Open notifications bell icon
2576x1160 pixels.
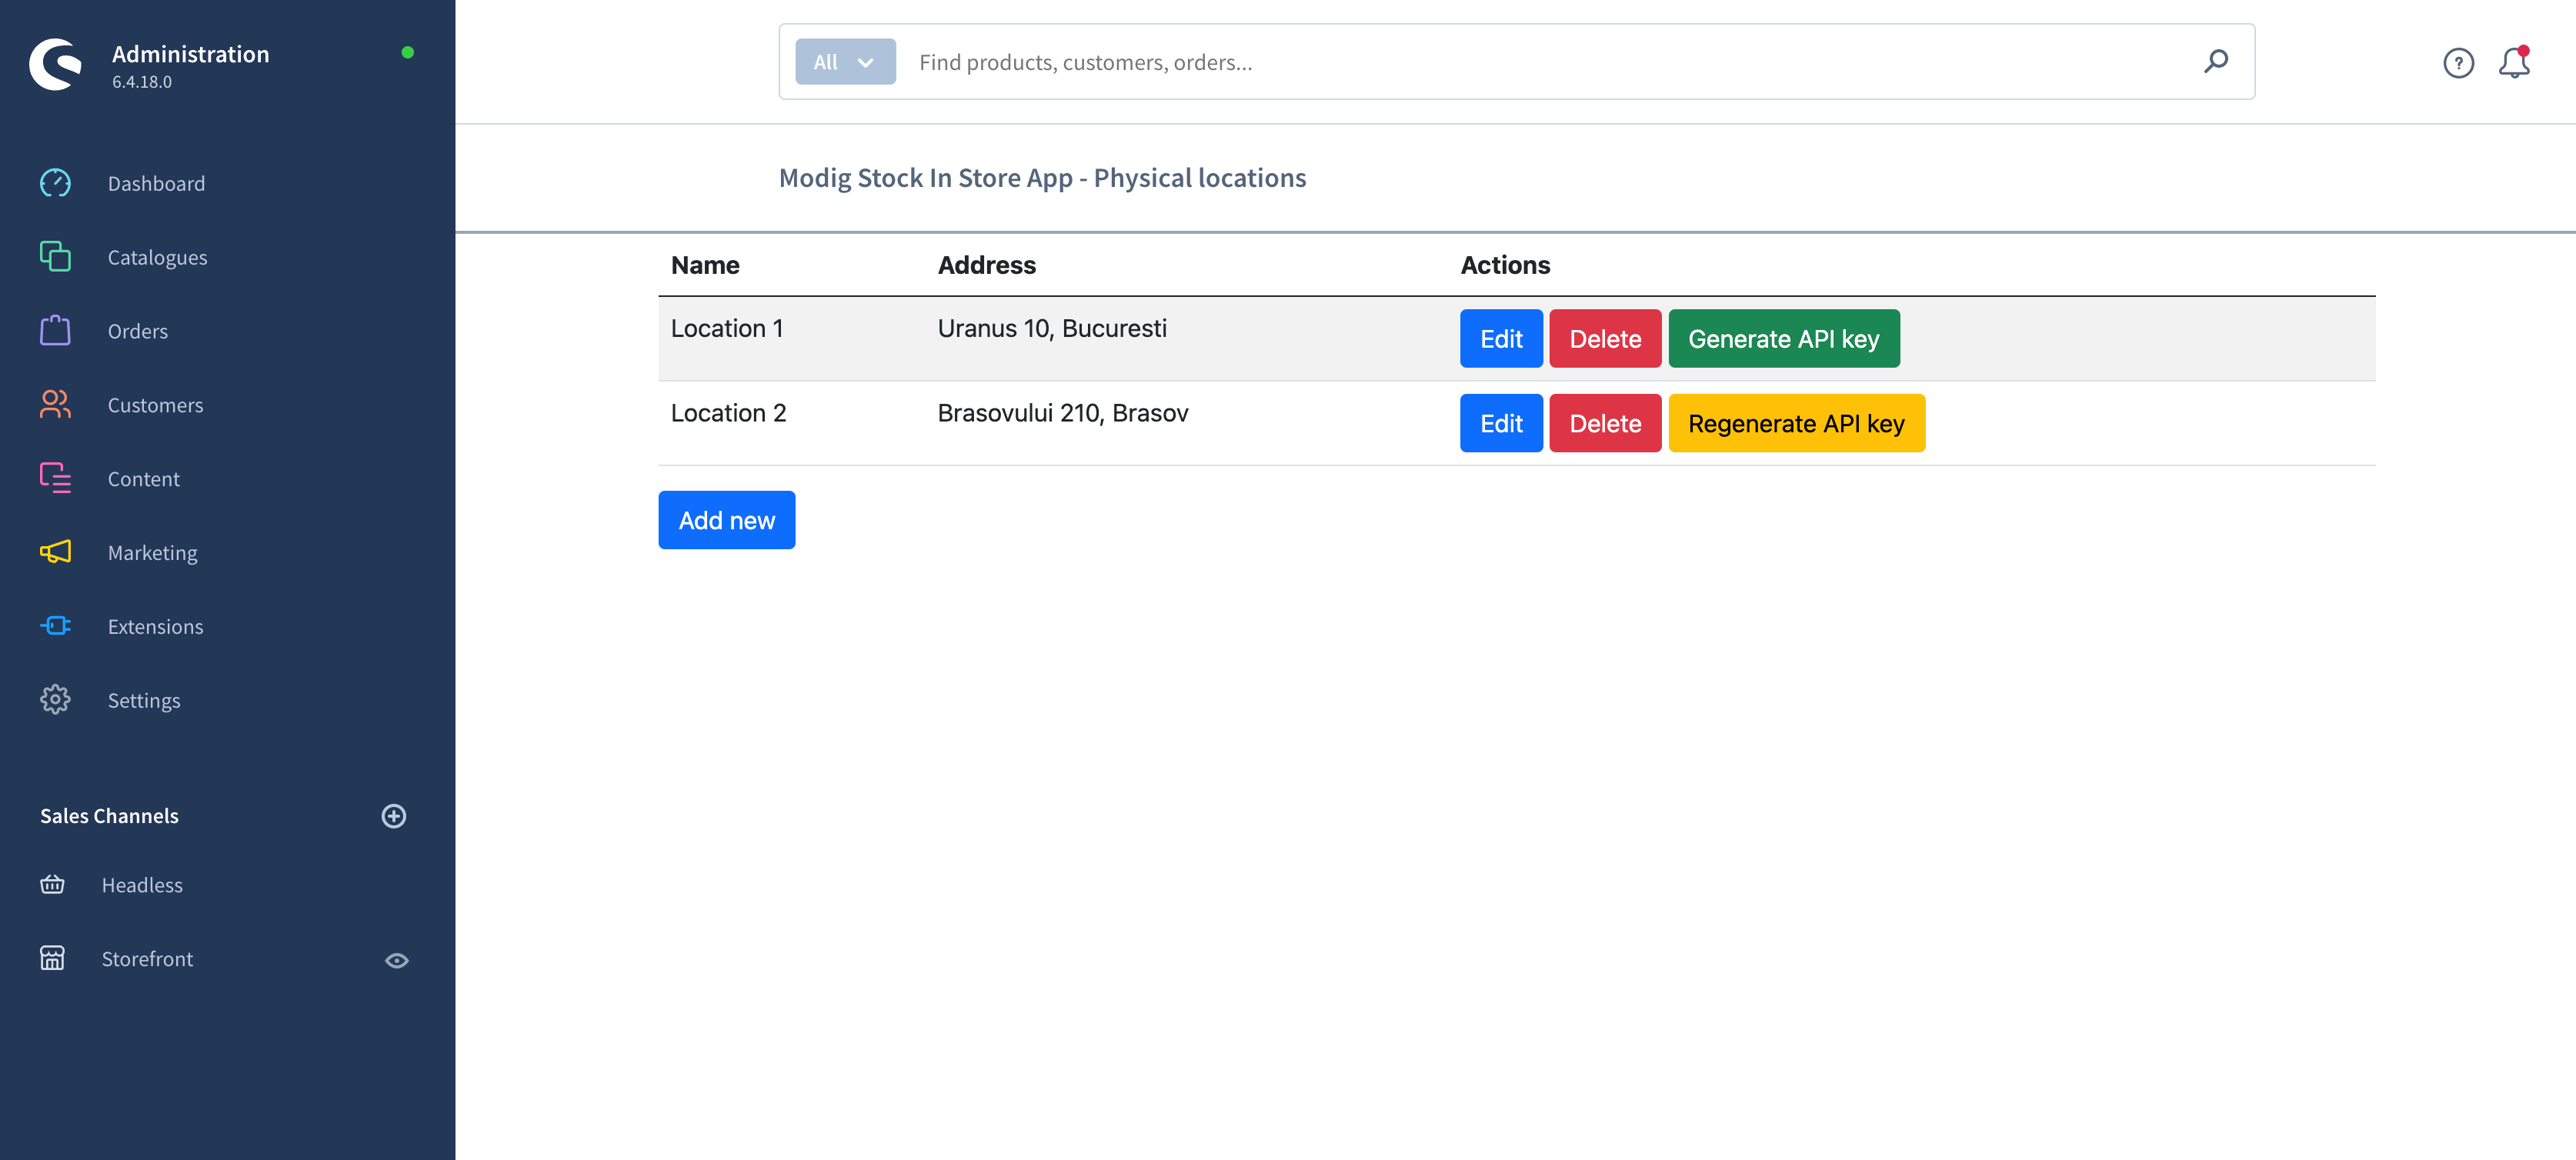pos(2514,62)
